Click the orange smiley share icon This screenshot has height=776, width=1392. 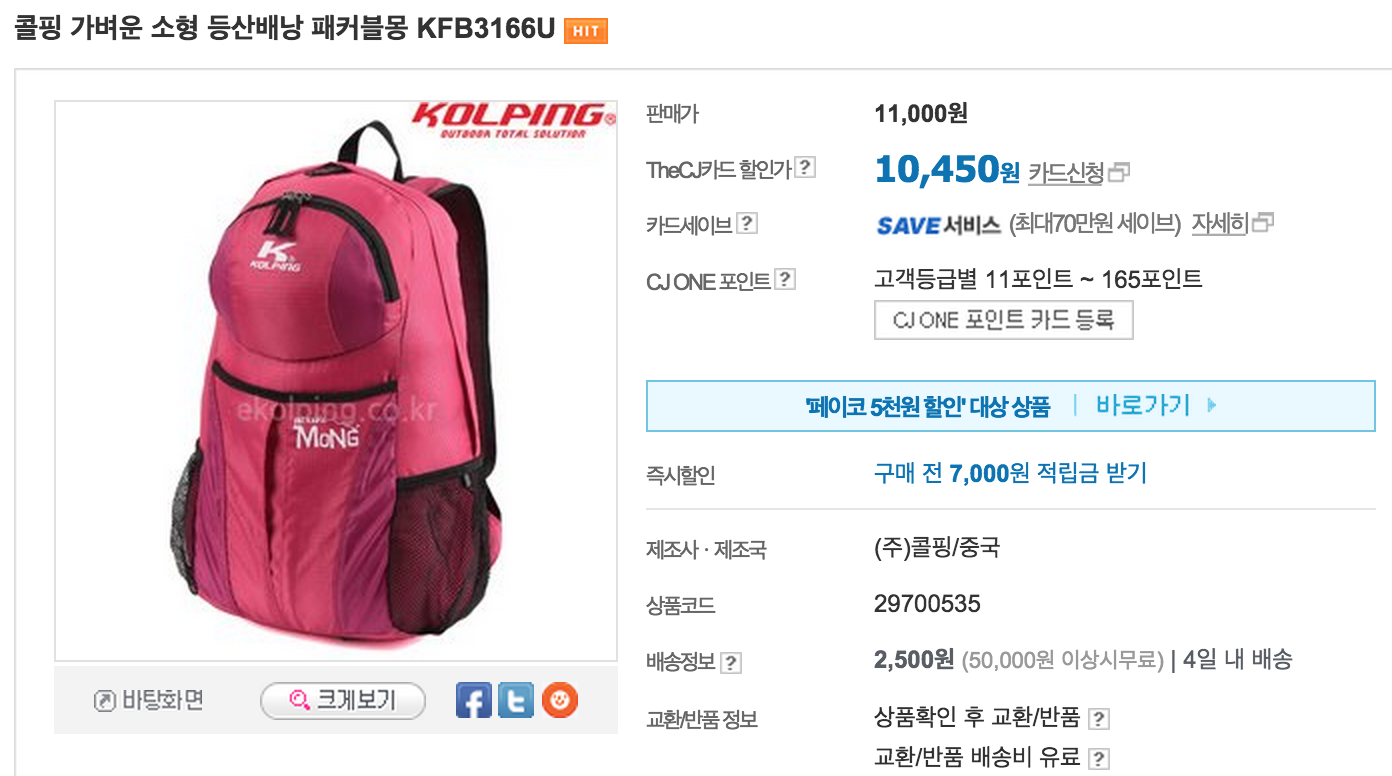tap(560, 700)
